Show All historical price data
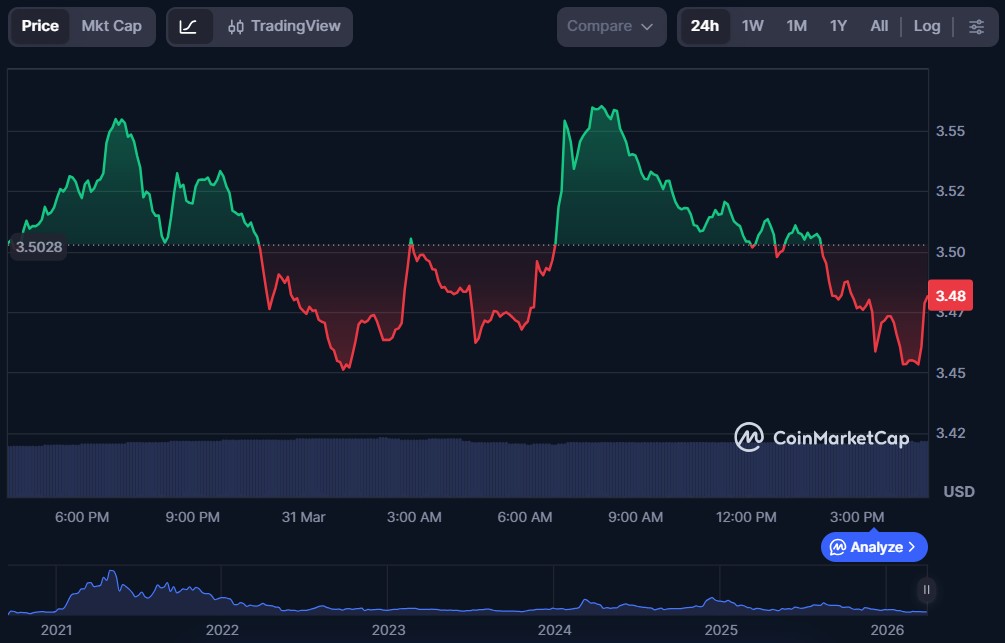The width and height of the screenshot is (1005, 643). [879, 27]
